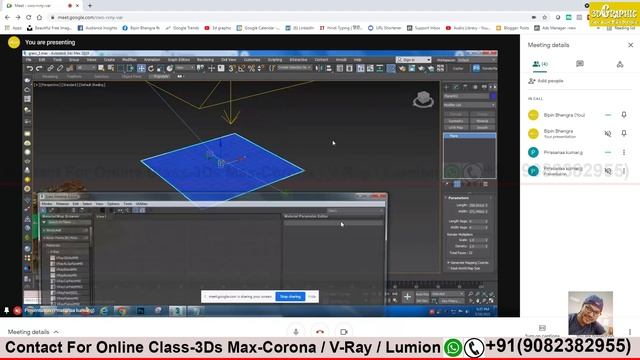640x360 pixels.
Task: Open the Graph Editors menu
Action: pyautogui.click(x=179, y=60)
